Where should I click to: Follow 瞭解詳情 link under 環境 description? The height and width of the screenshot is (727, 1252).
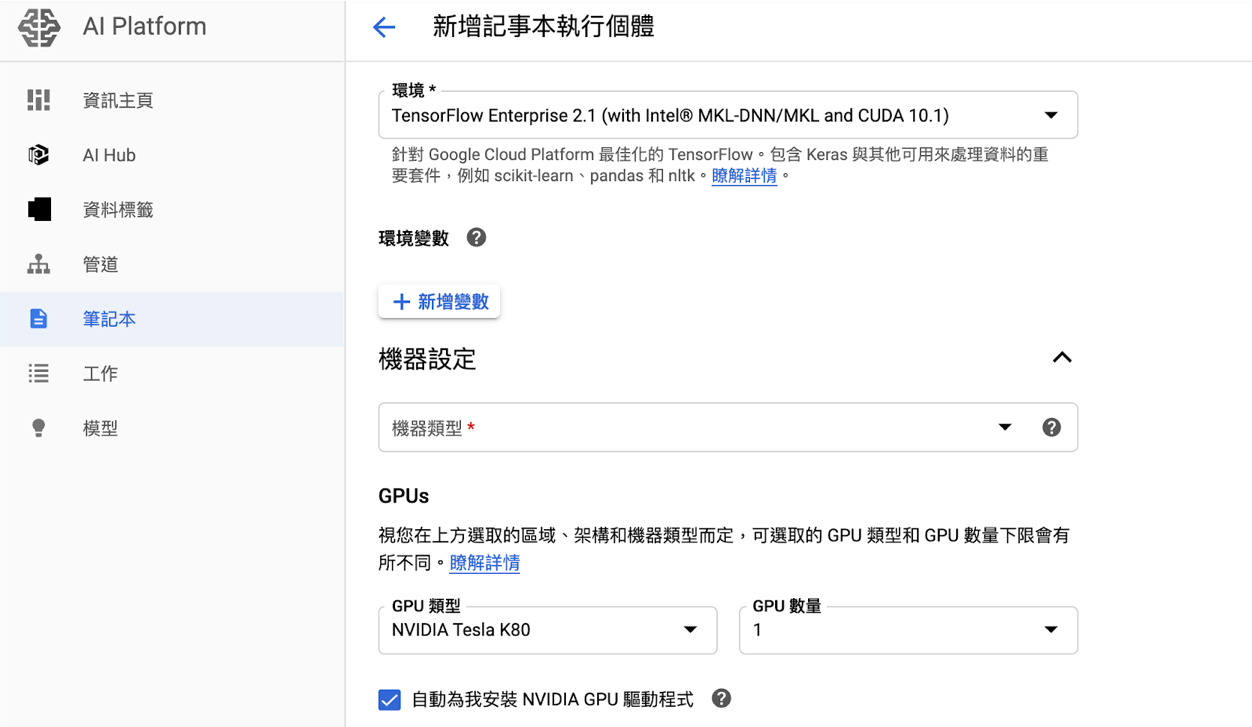[x=744, y=176]
